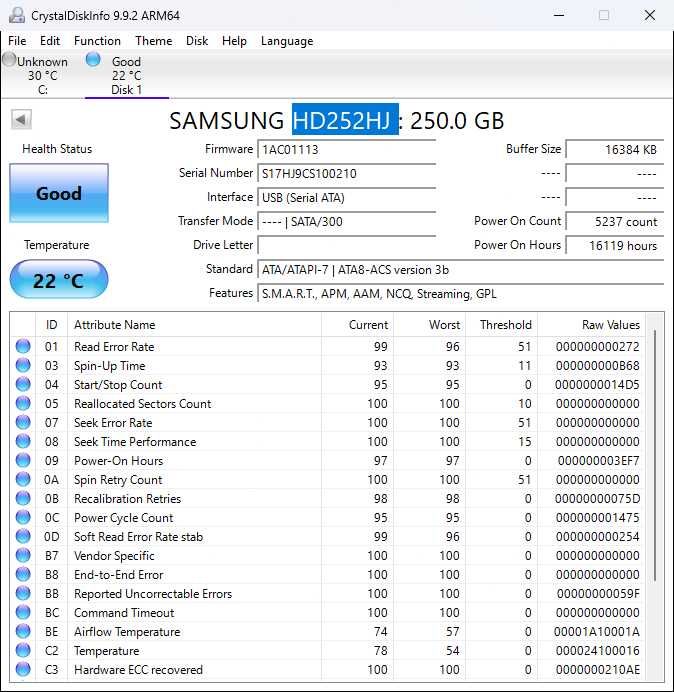Click the Serial Number field S17HJ9CS100210
674x692 pixels.
click(346, 173)
